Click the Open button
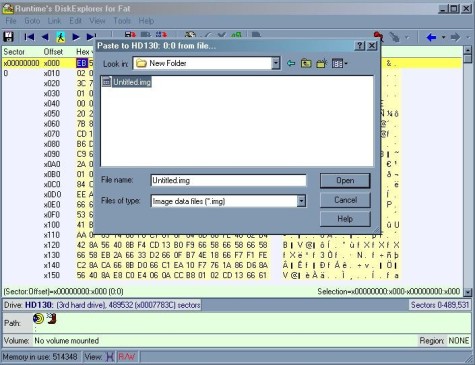 345,181
